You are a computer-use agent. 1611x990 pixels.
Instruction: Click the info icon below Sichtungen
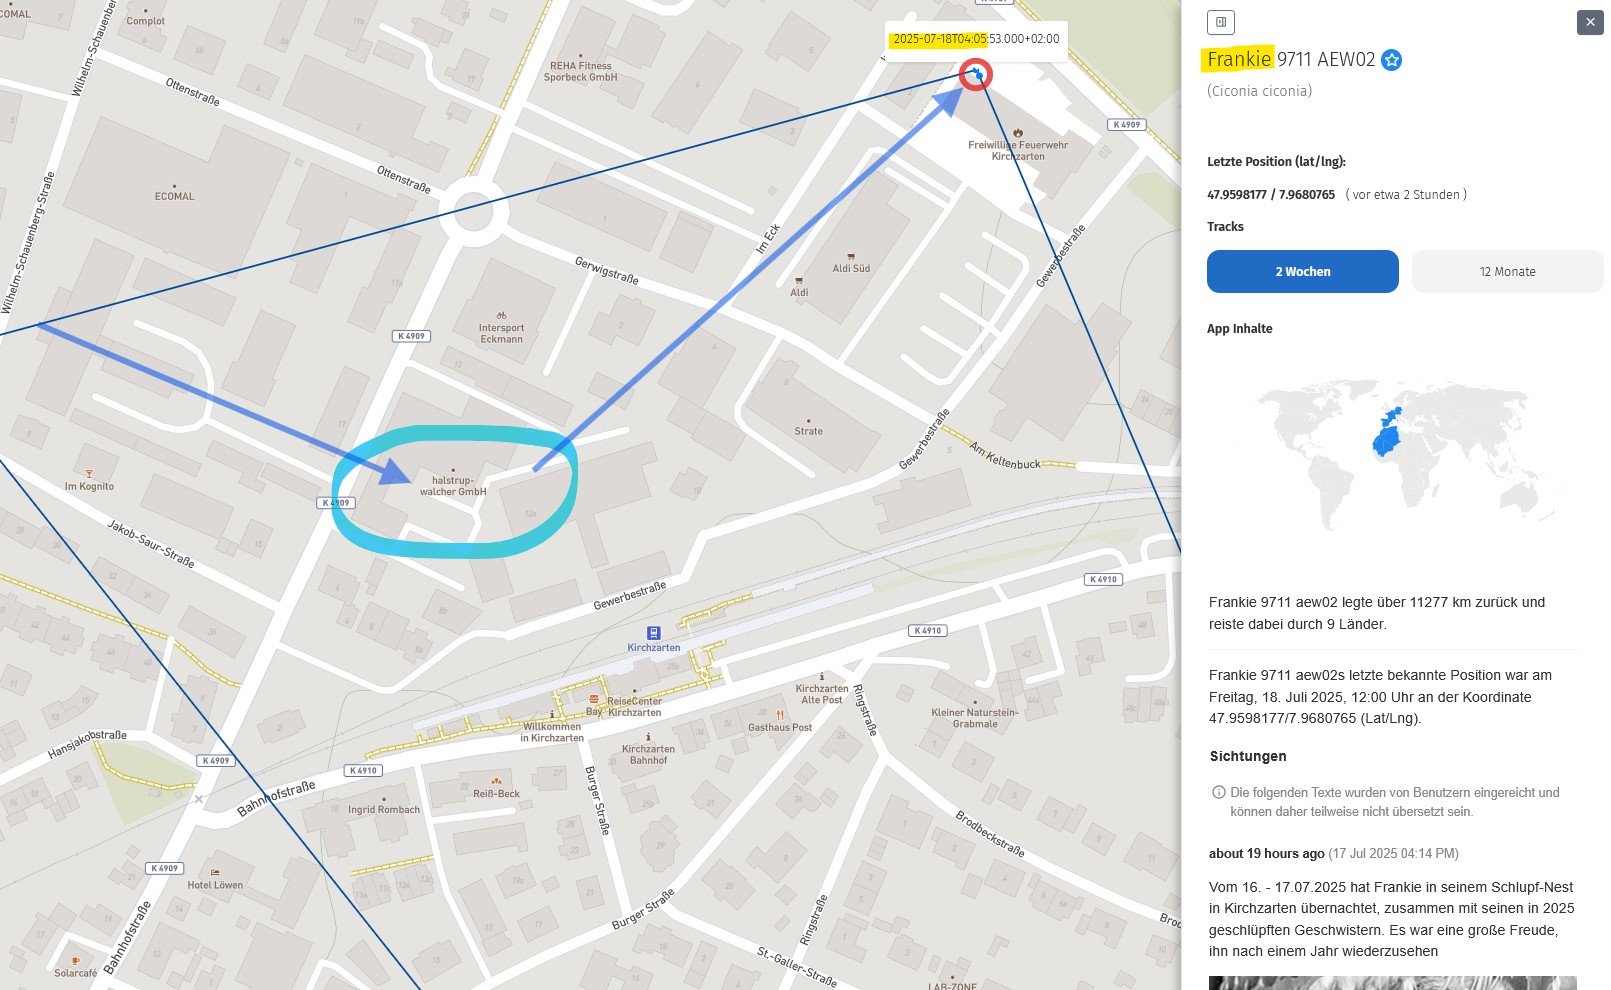pyautogui.click(x=1218, y=792)
